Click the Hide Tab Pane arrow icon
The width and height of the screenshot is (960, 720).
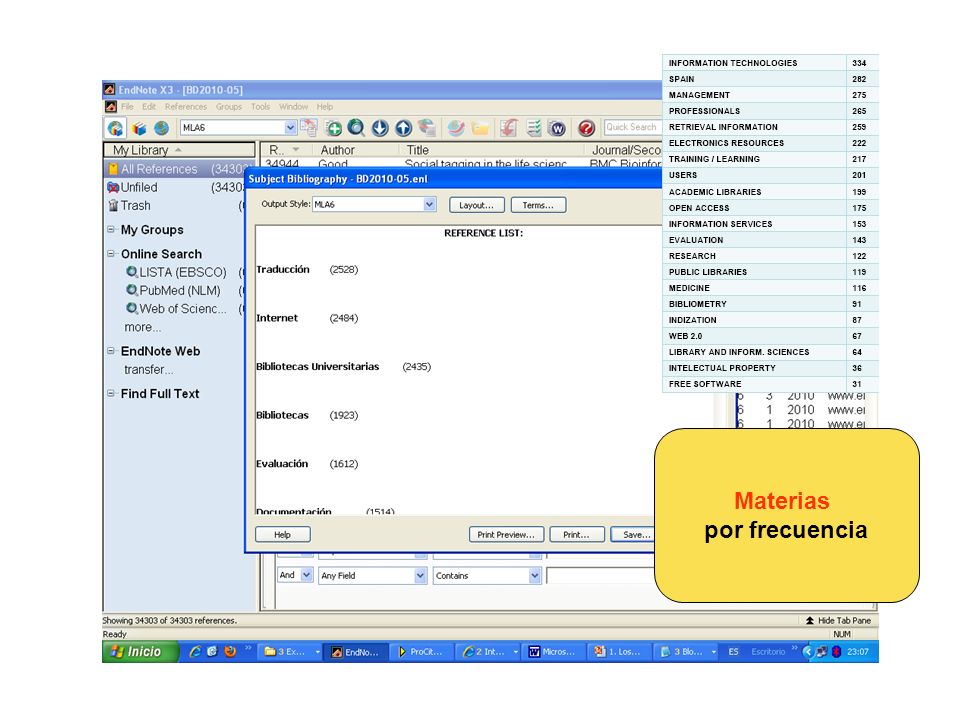pos(810,620)
